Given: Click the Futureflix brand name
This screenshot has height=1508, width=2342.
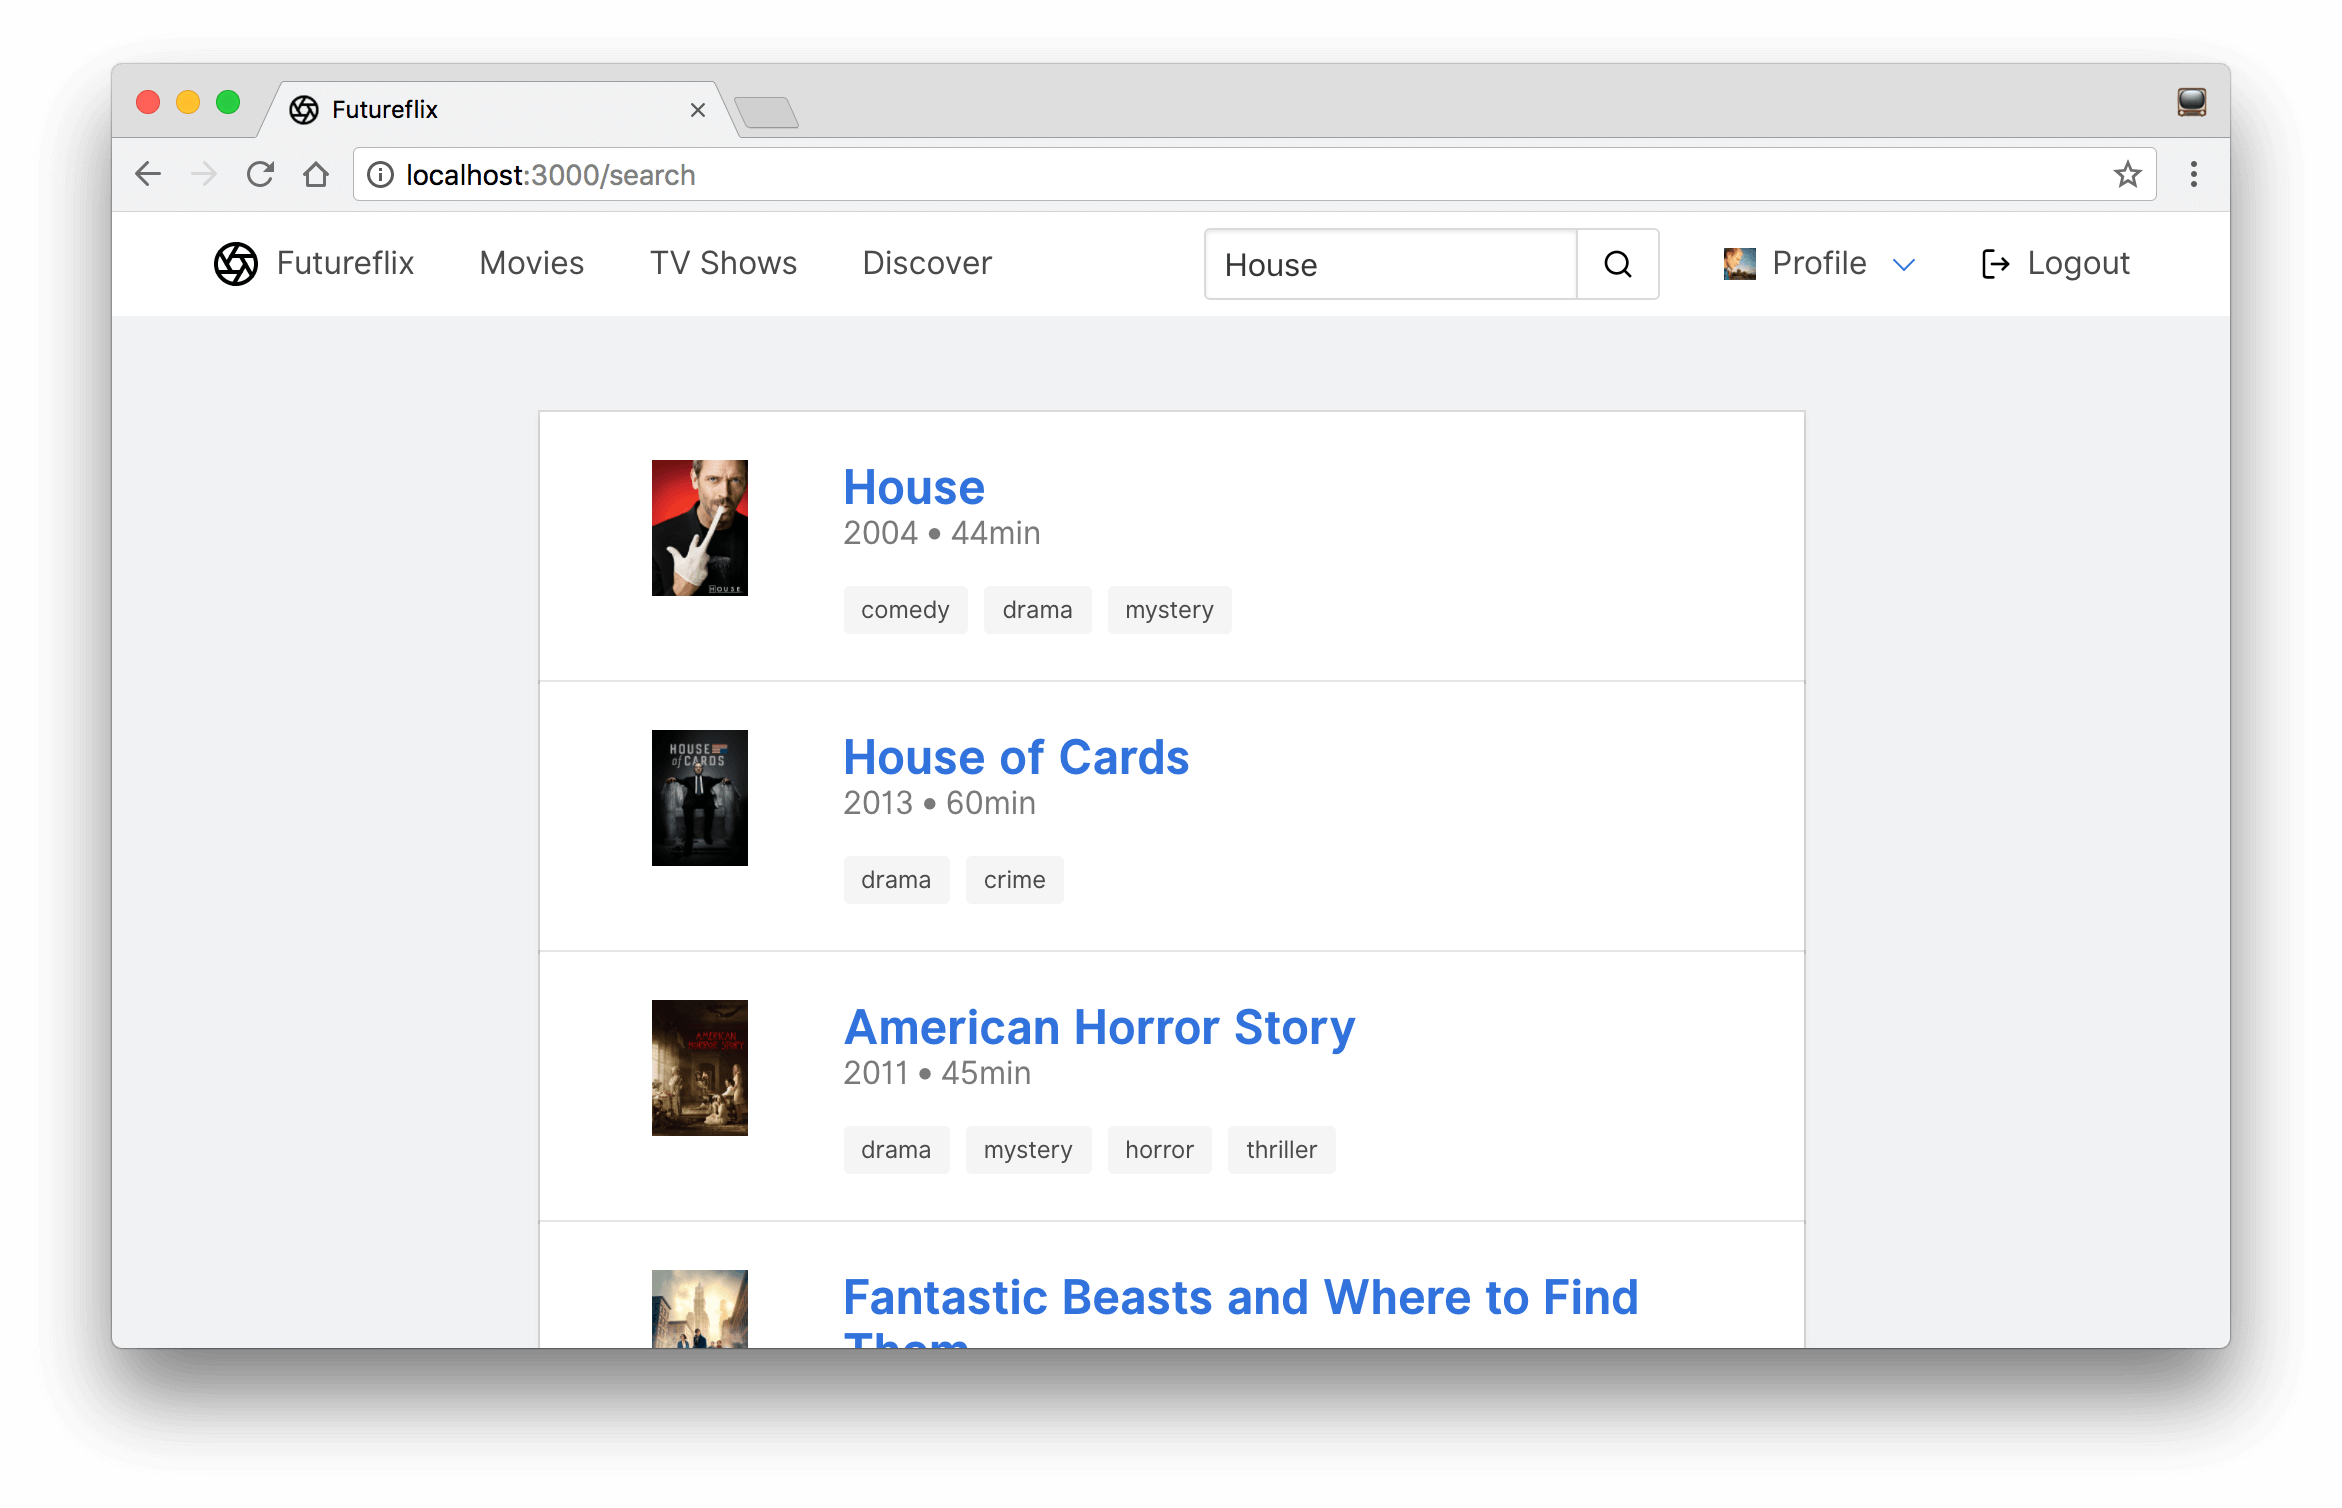Looking at the screenshot, I should [345, 263].
